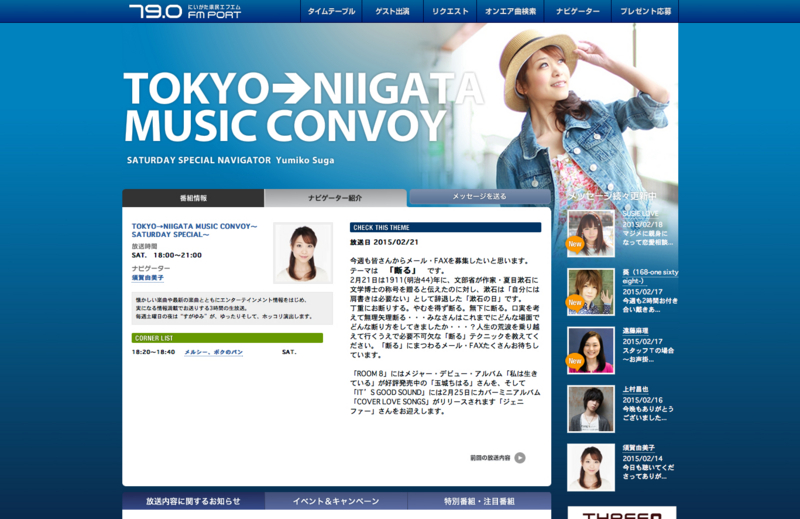Click the TOKYO→NIIGATA MUSIC CONVOY banner title
Viewport: 800px width, 519px height.
coord(304,107)
